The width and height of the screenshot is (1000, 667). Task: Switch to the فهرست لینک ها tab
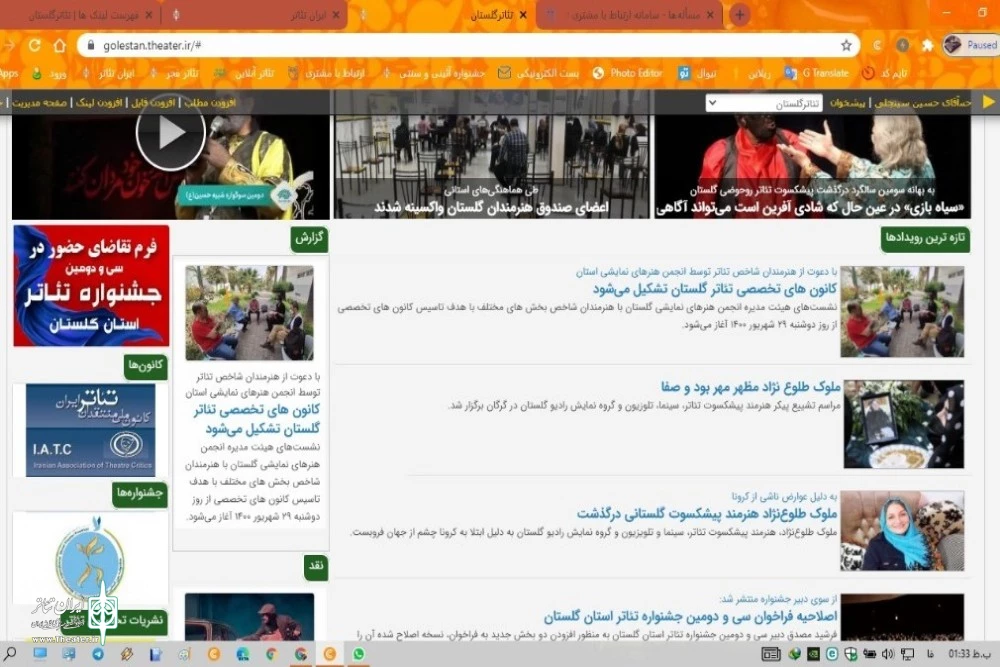pos(81,15)
